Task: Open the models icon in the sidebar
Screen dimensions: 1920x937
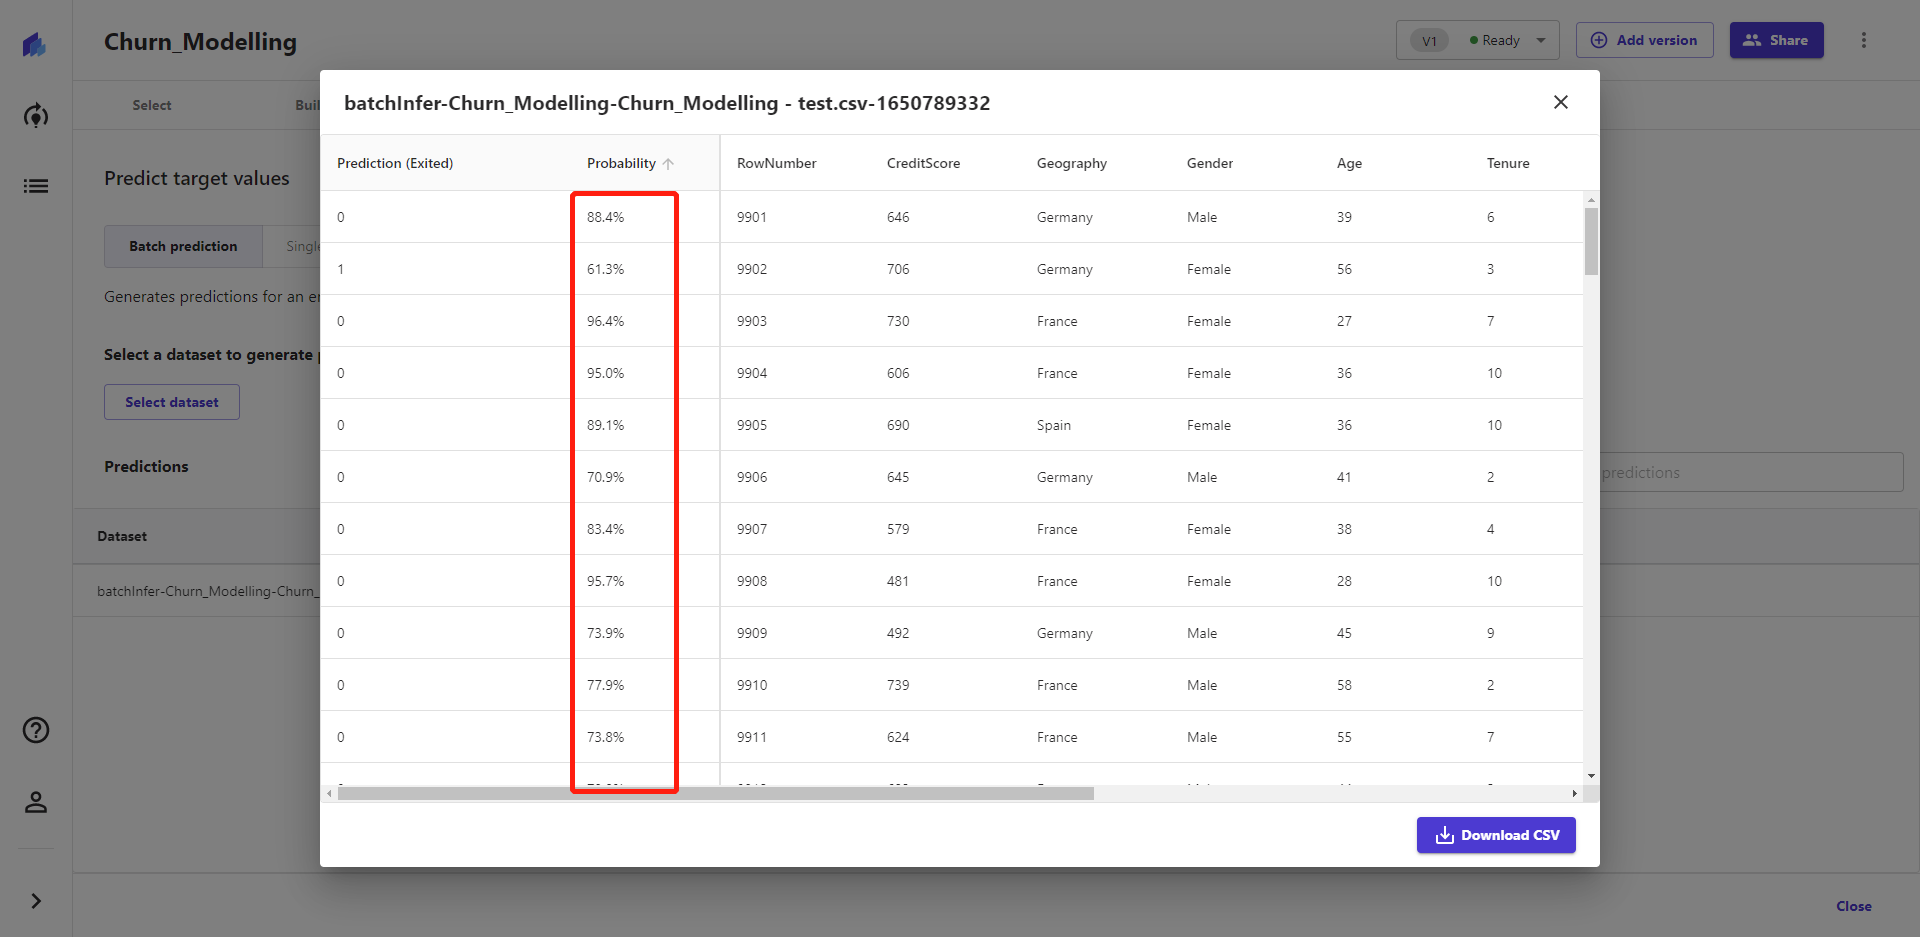Action: tap(36, 116)
